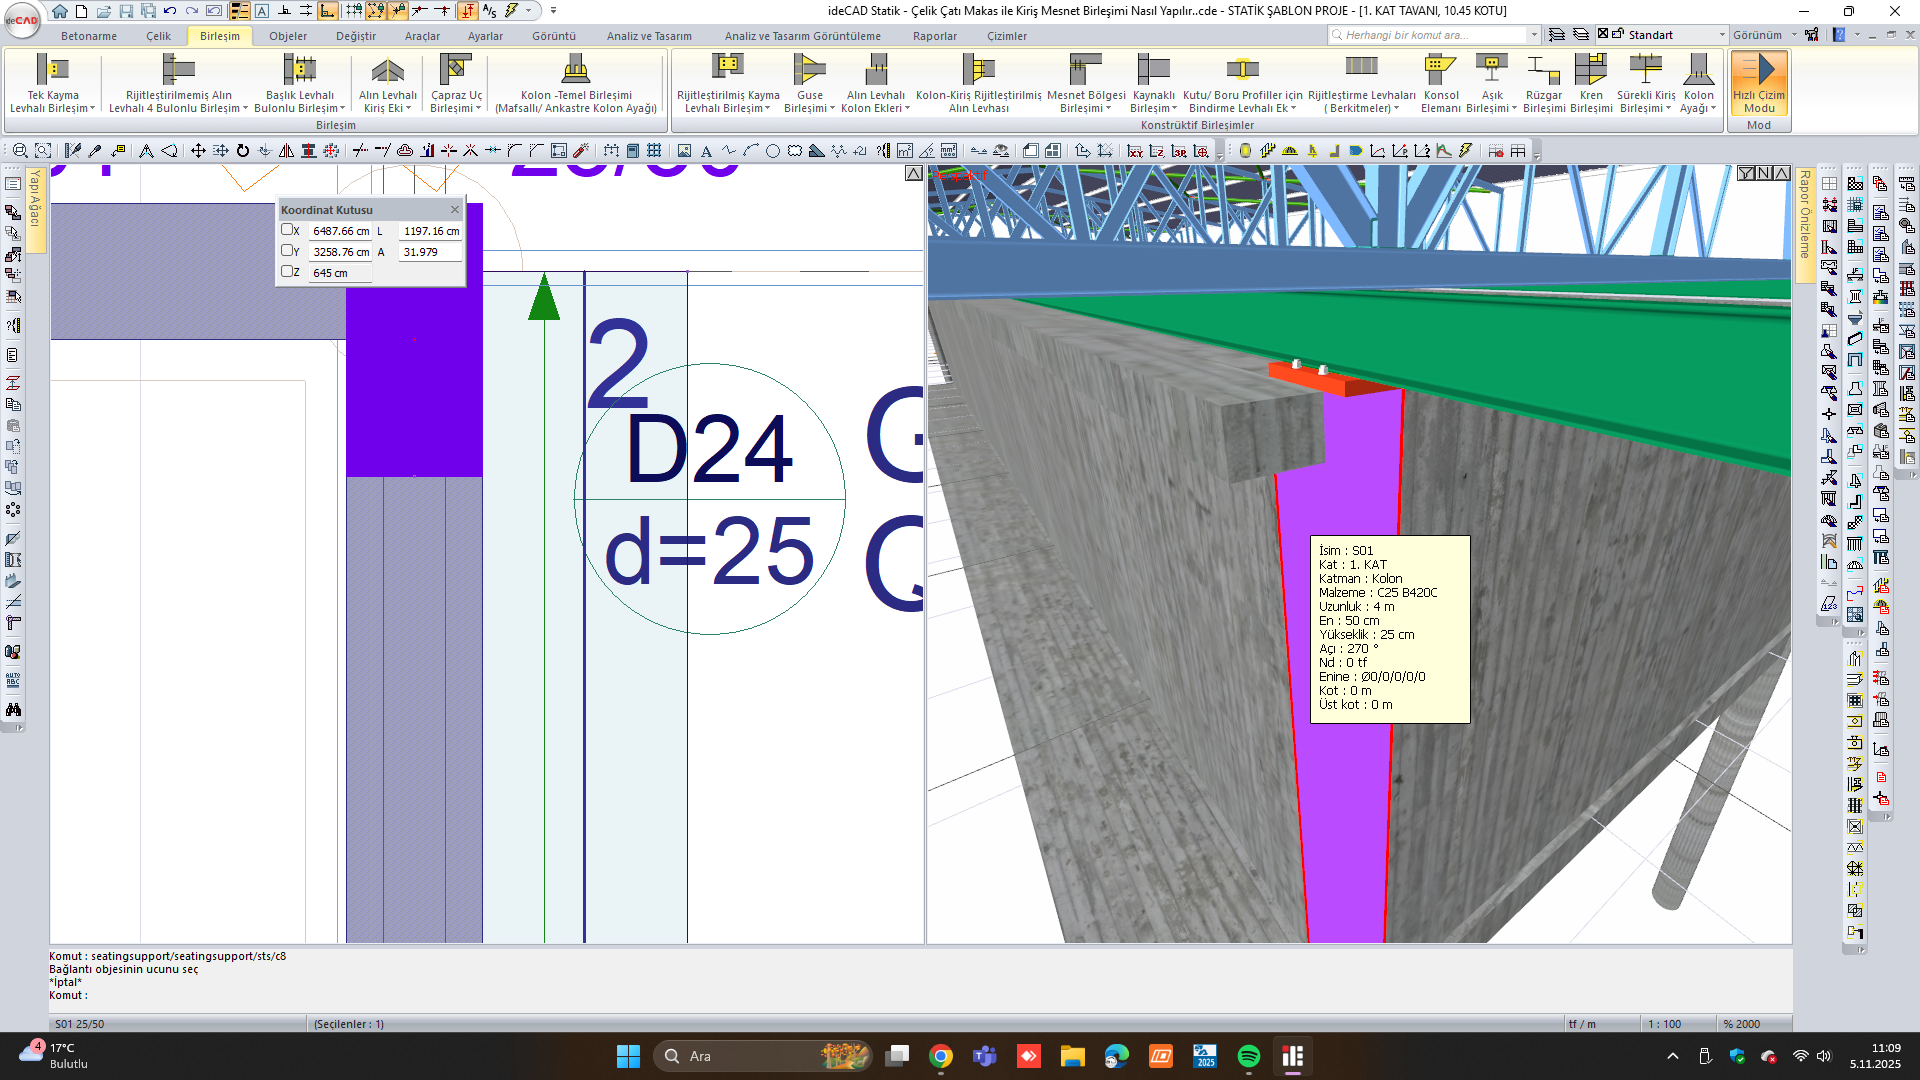Expand the Standart layout dropdown
1920x1080 pixels.
point(1722,35)
